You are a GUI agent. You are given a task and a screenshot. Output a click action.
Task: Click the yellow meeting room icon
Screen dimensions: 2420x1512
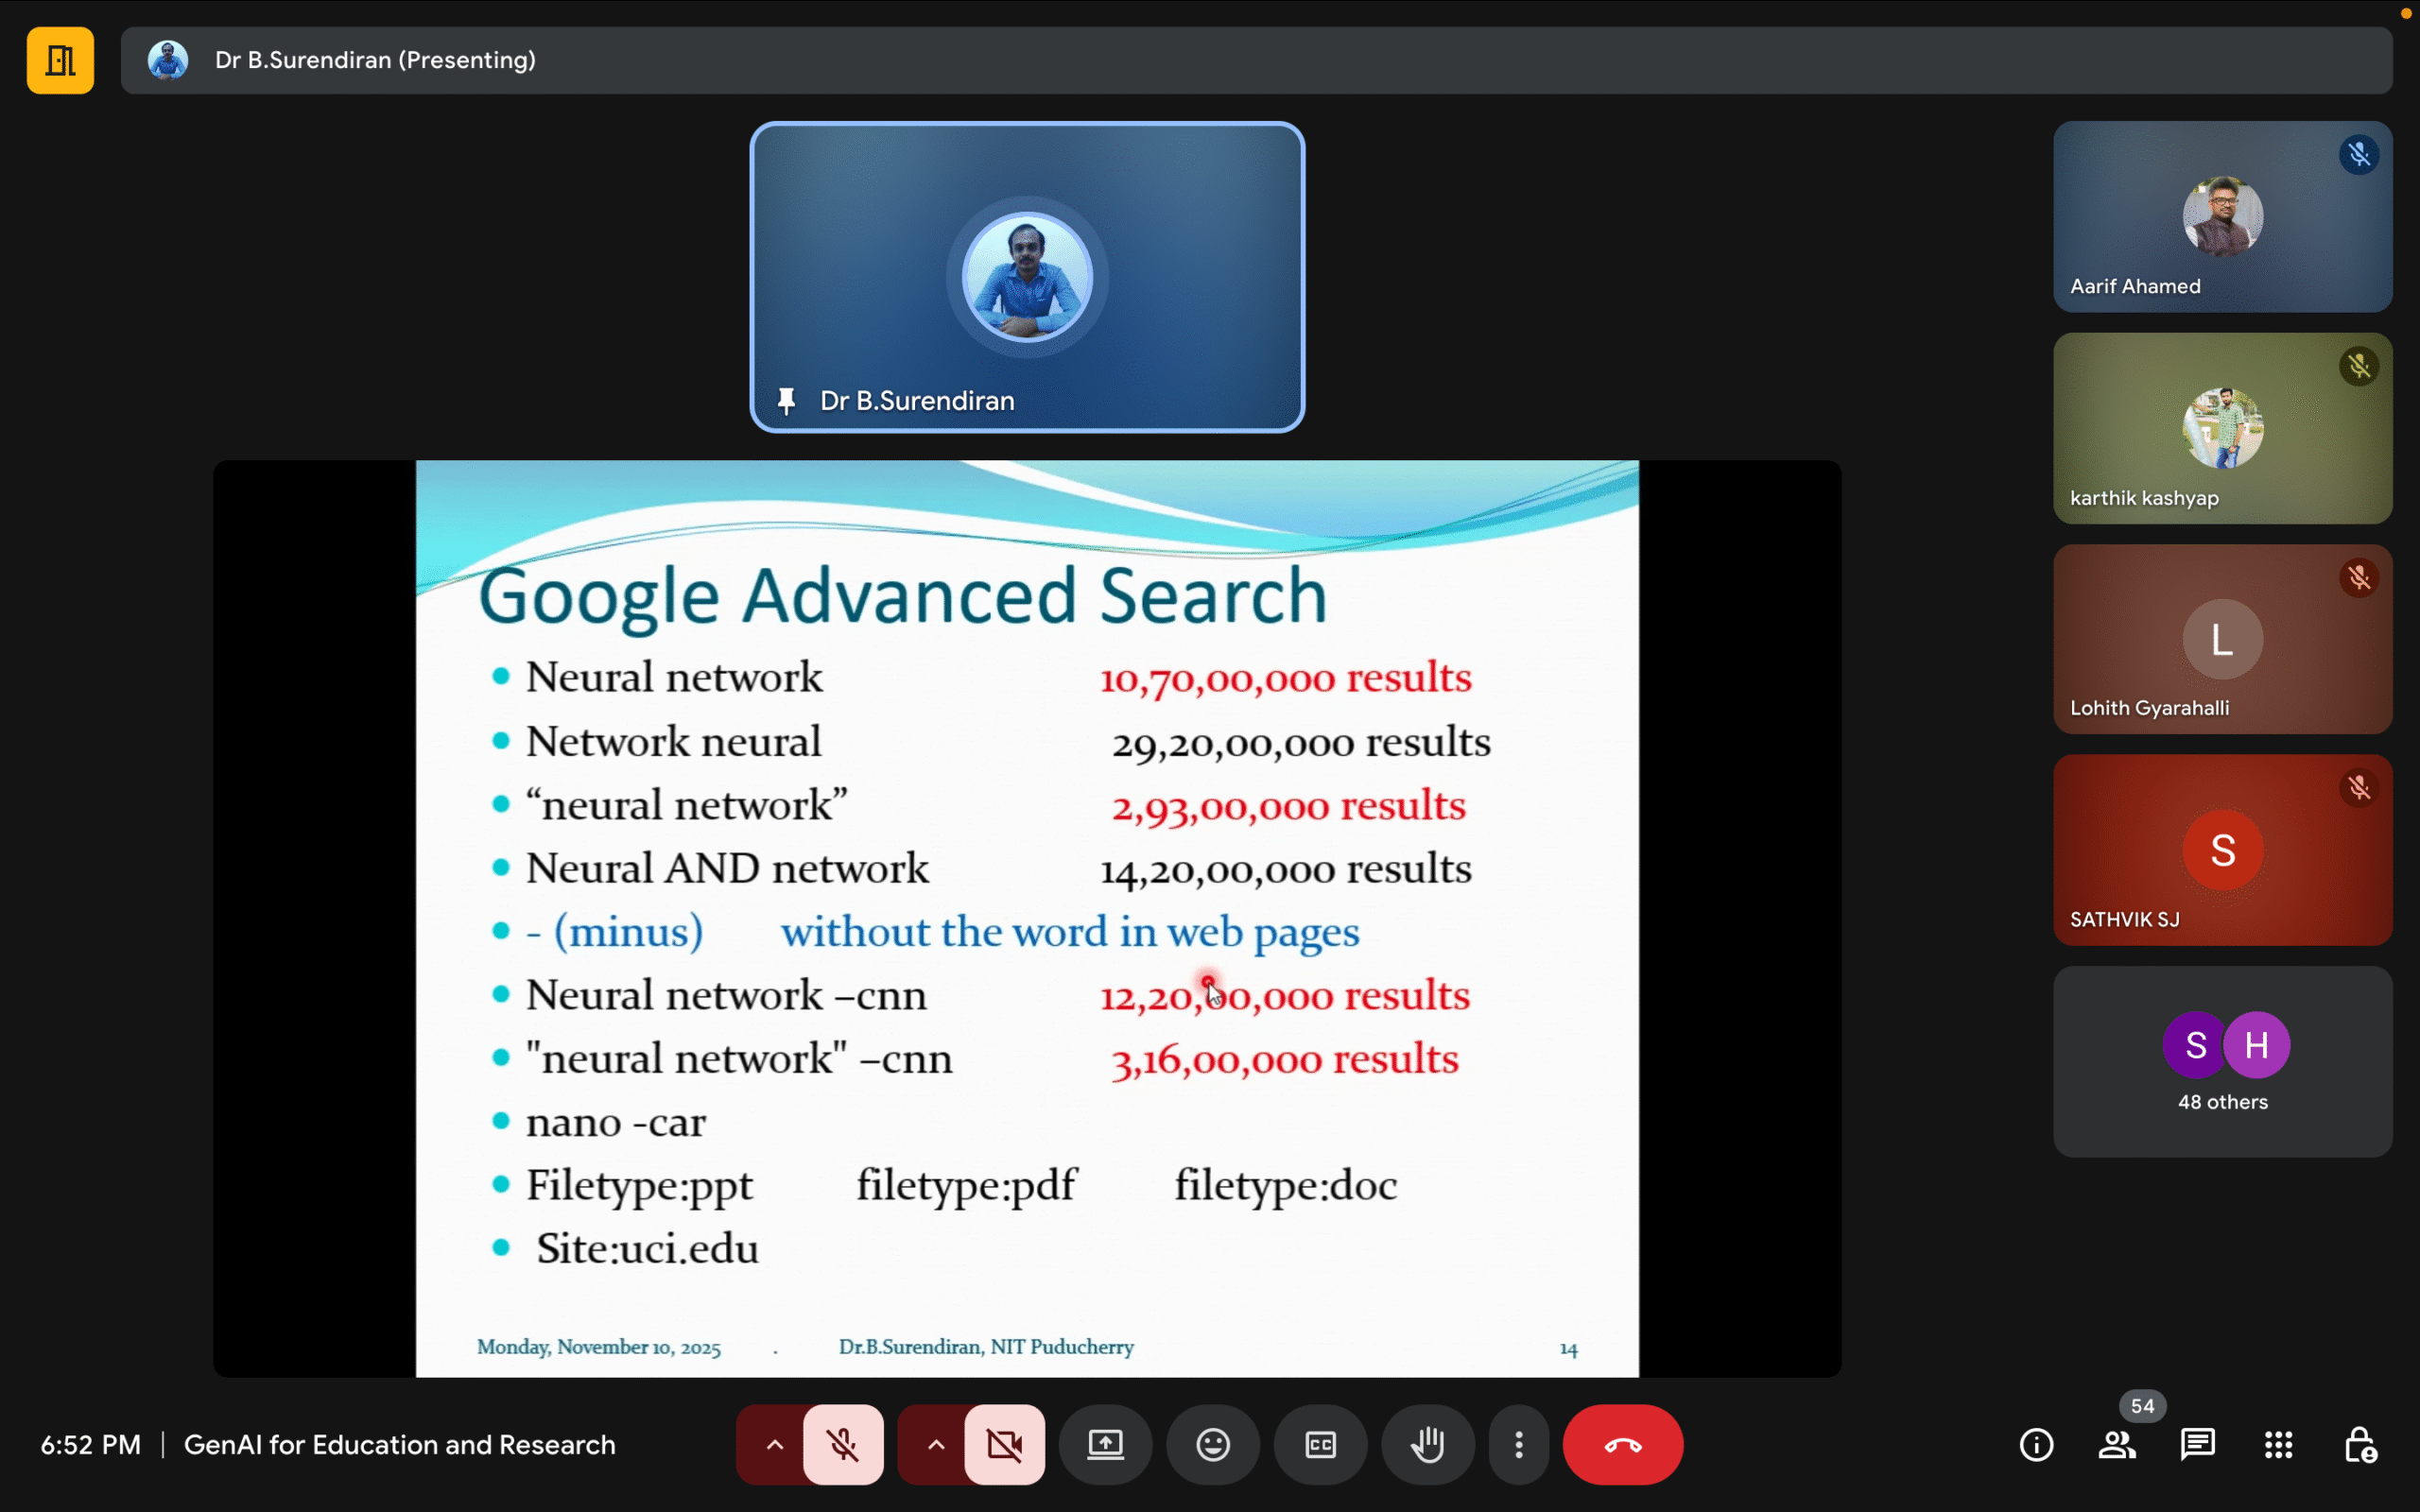pos(60,60)
